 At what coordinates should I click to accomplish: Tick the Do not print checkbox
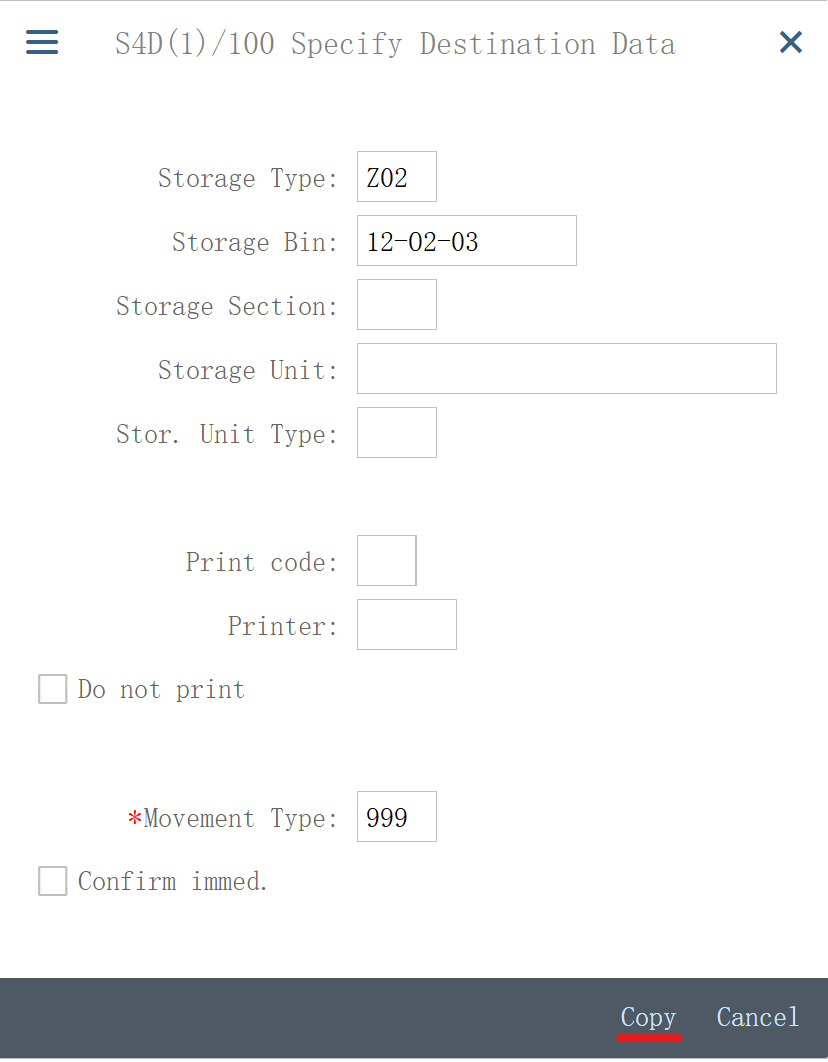pyautogui.click(x=53, y=690)
